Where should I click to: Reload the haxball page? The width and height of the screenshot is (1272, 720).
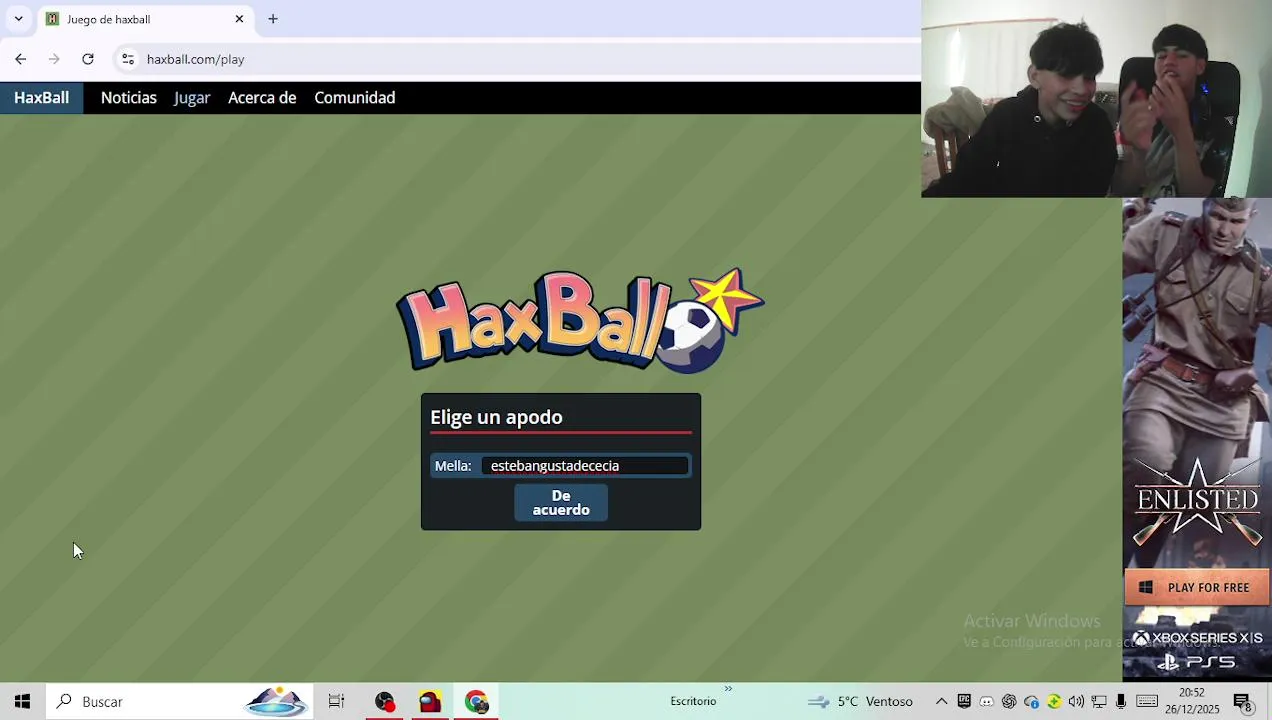(x=88, y=59)
